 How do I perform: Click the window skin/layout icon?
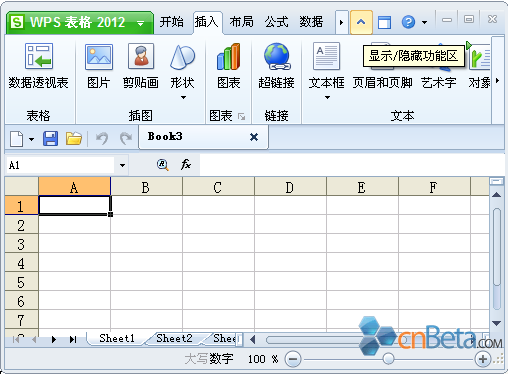tap(384, 23)
